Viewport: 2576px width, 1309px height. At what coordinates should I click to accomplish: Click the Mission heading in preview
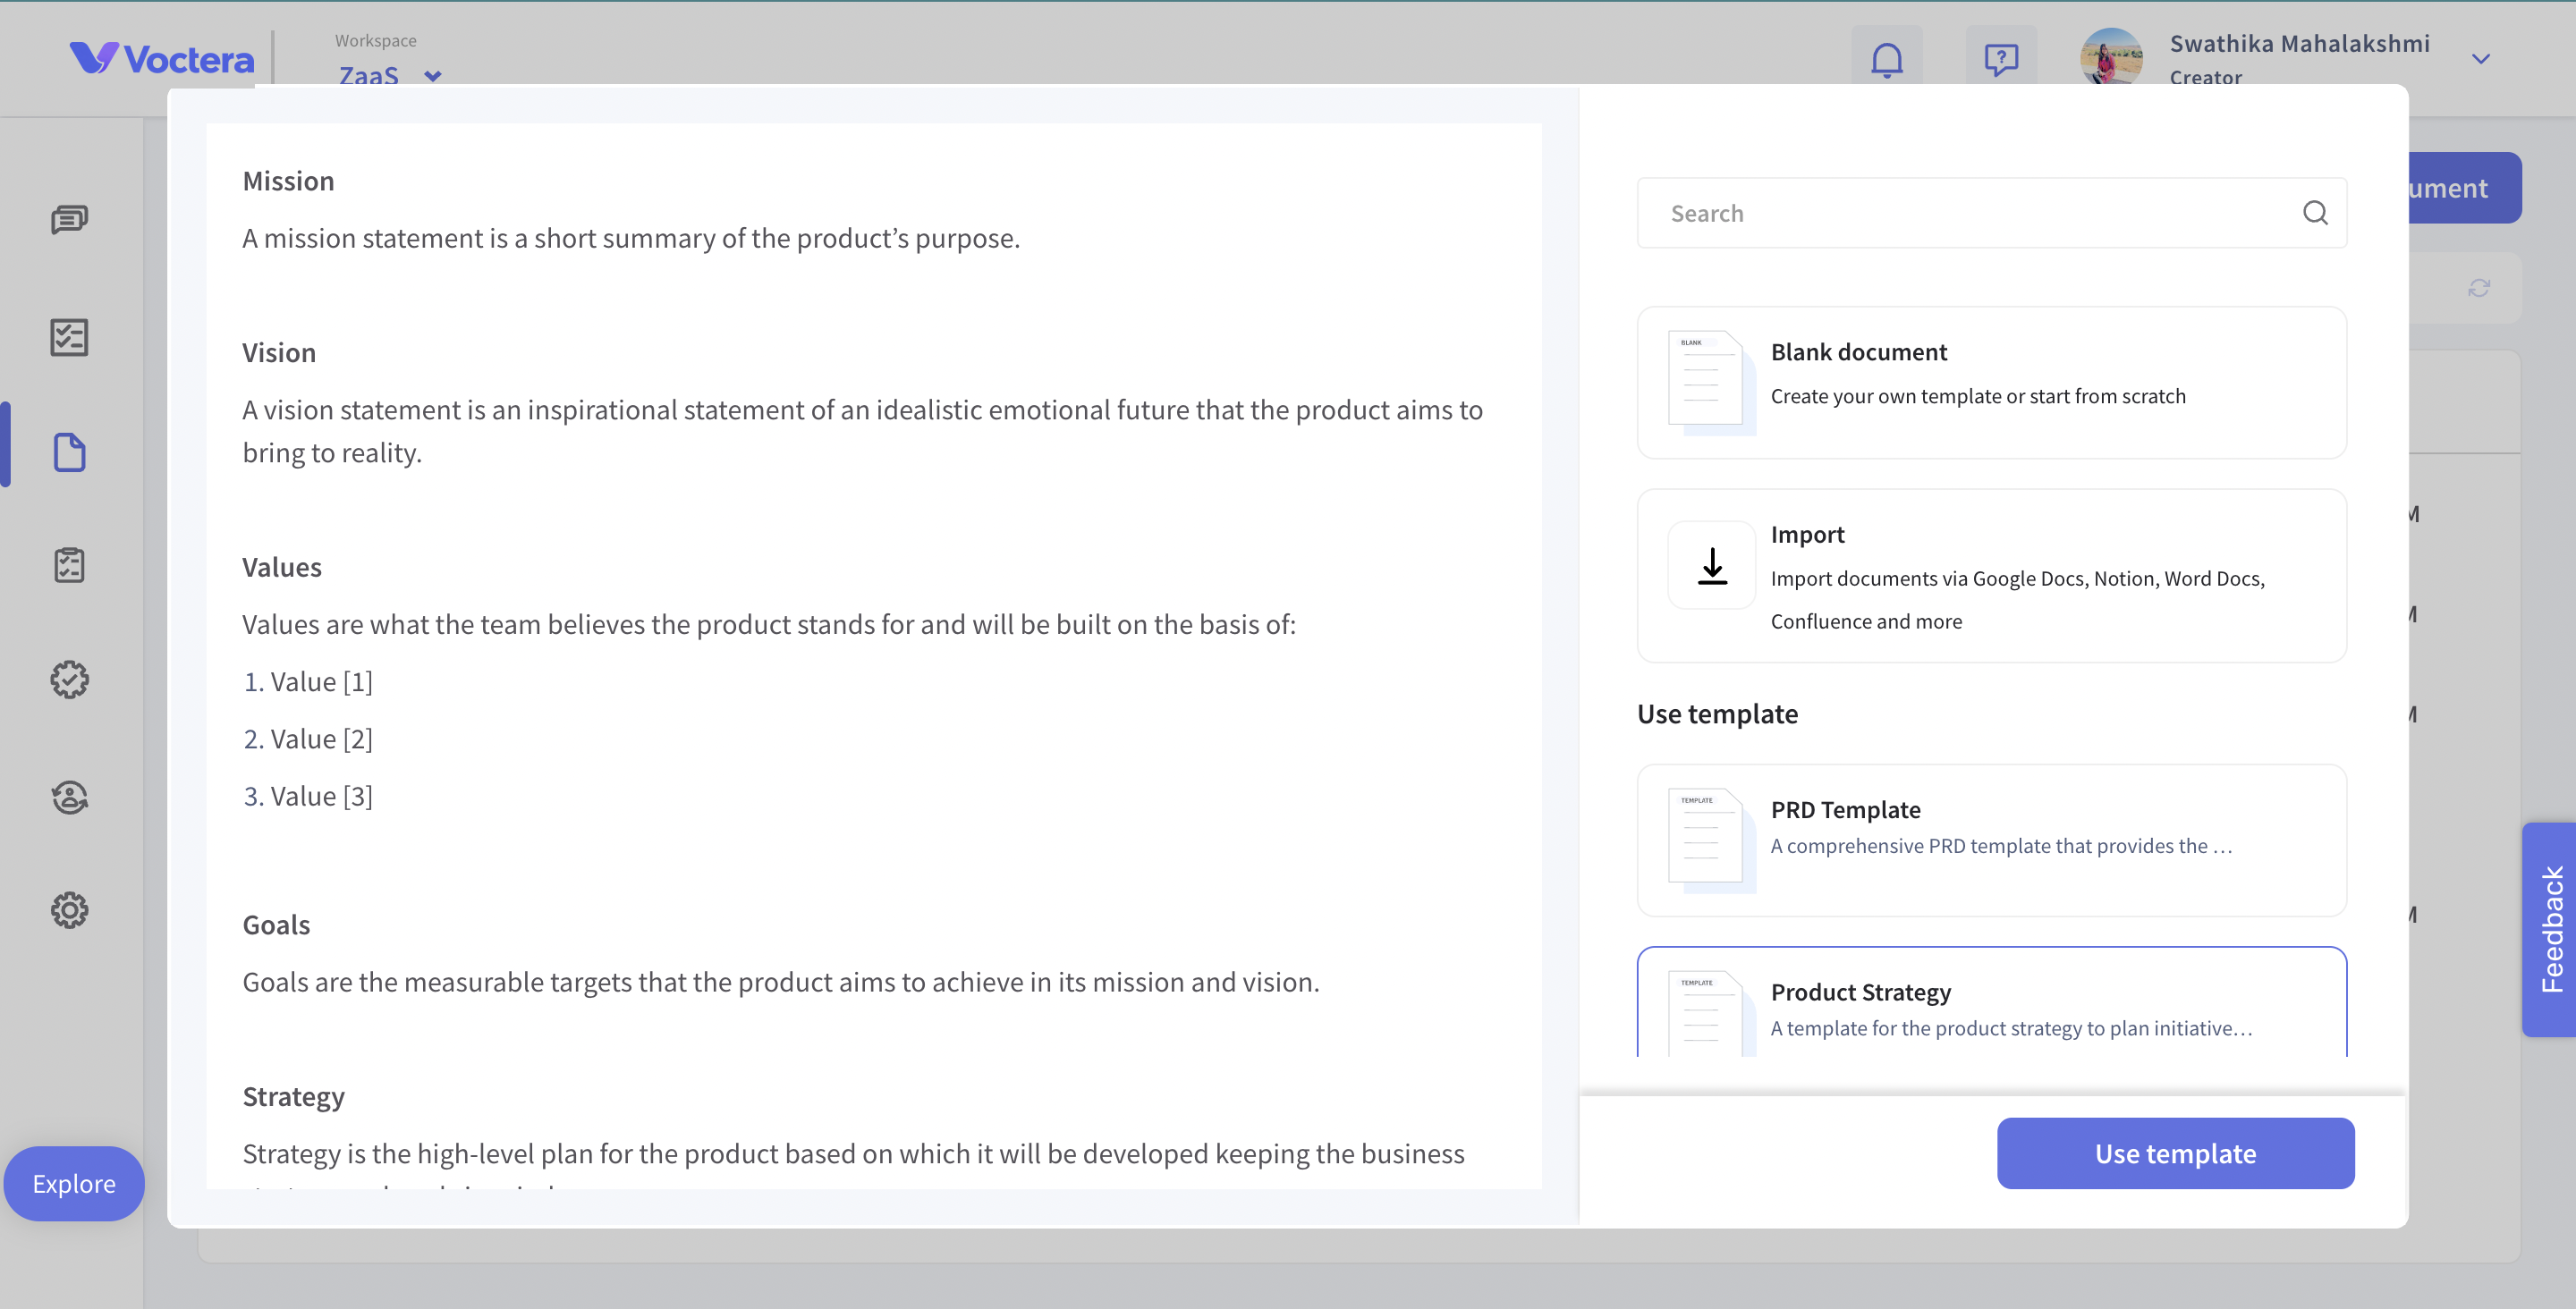coord(288,181)
